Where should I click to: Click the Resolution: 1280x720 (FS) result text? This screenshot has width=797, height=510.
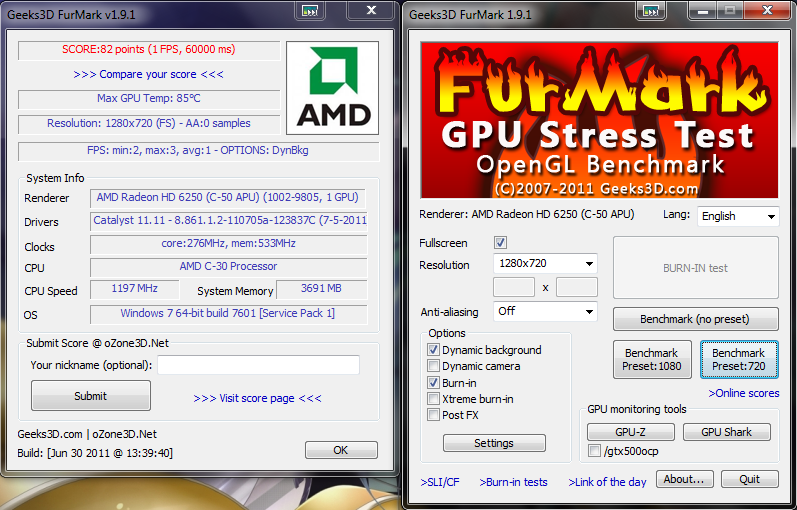point(148,123)
